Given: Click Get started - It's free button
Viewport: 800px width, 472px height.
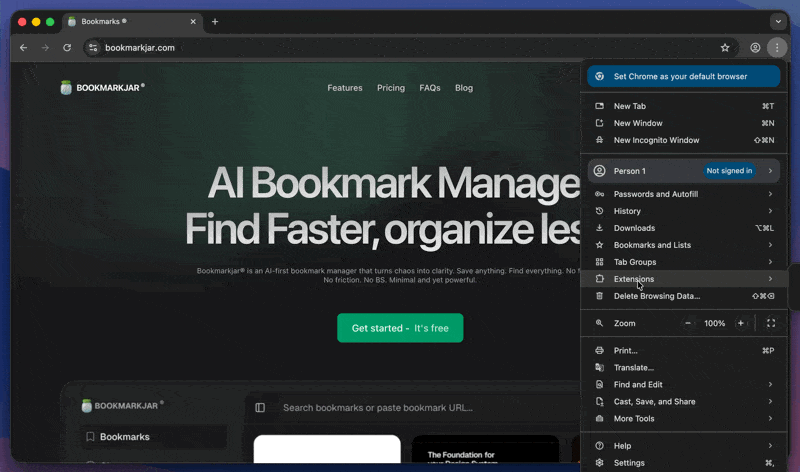Looking at the screenshot, I should (400, 328).
